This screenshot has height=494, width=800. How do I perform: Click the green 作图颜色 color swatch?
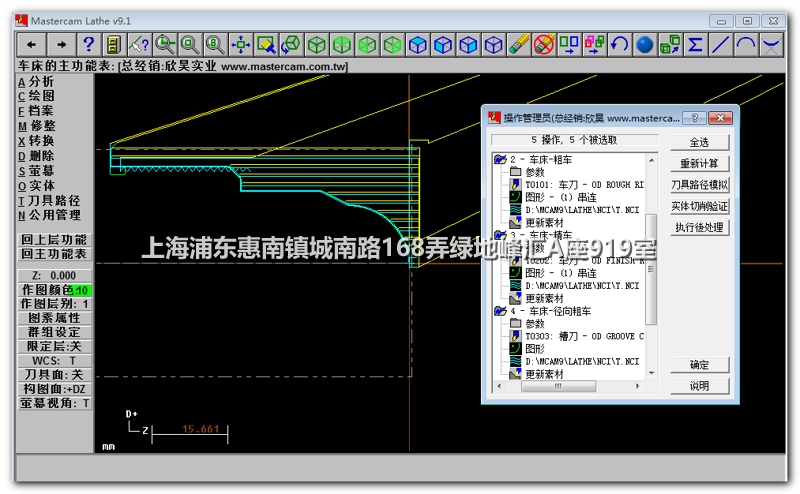tap(82, 290)
